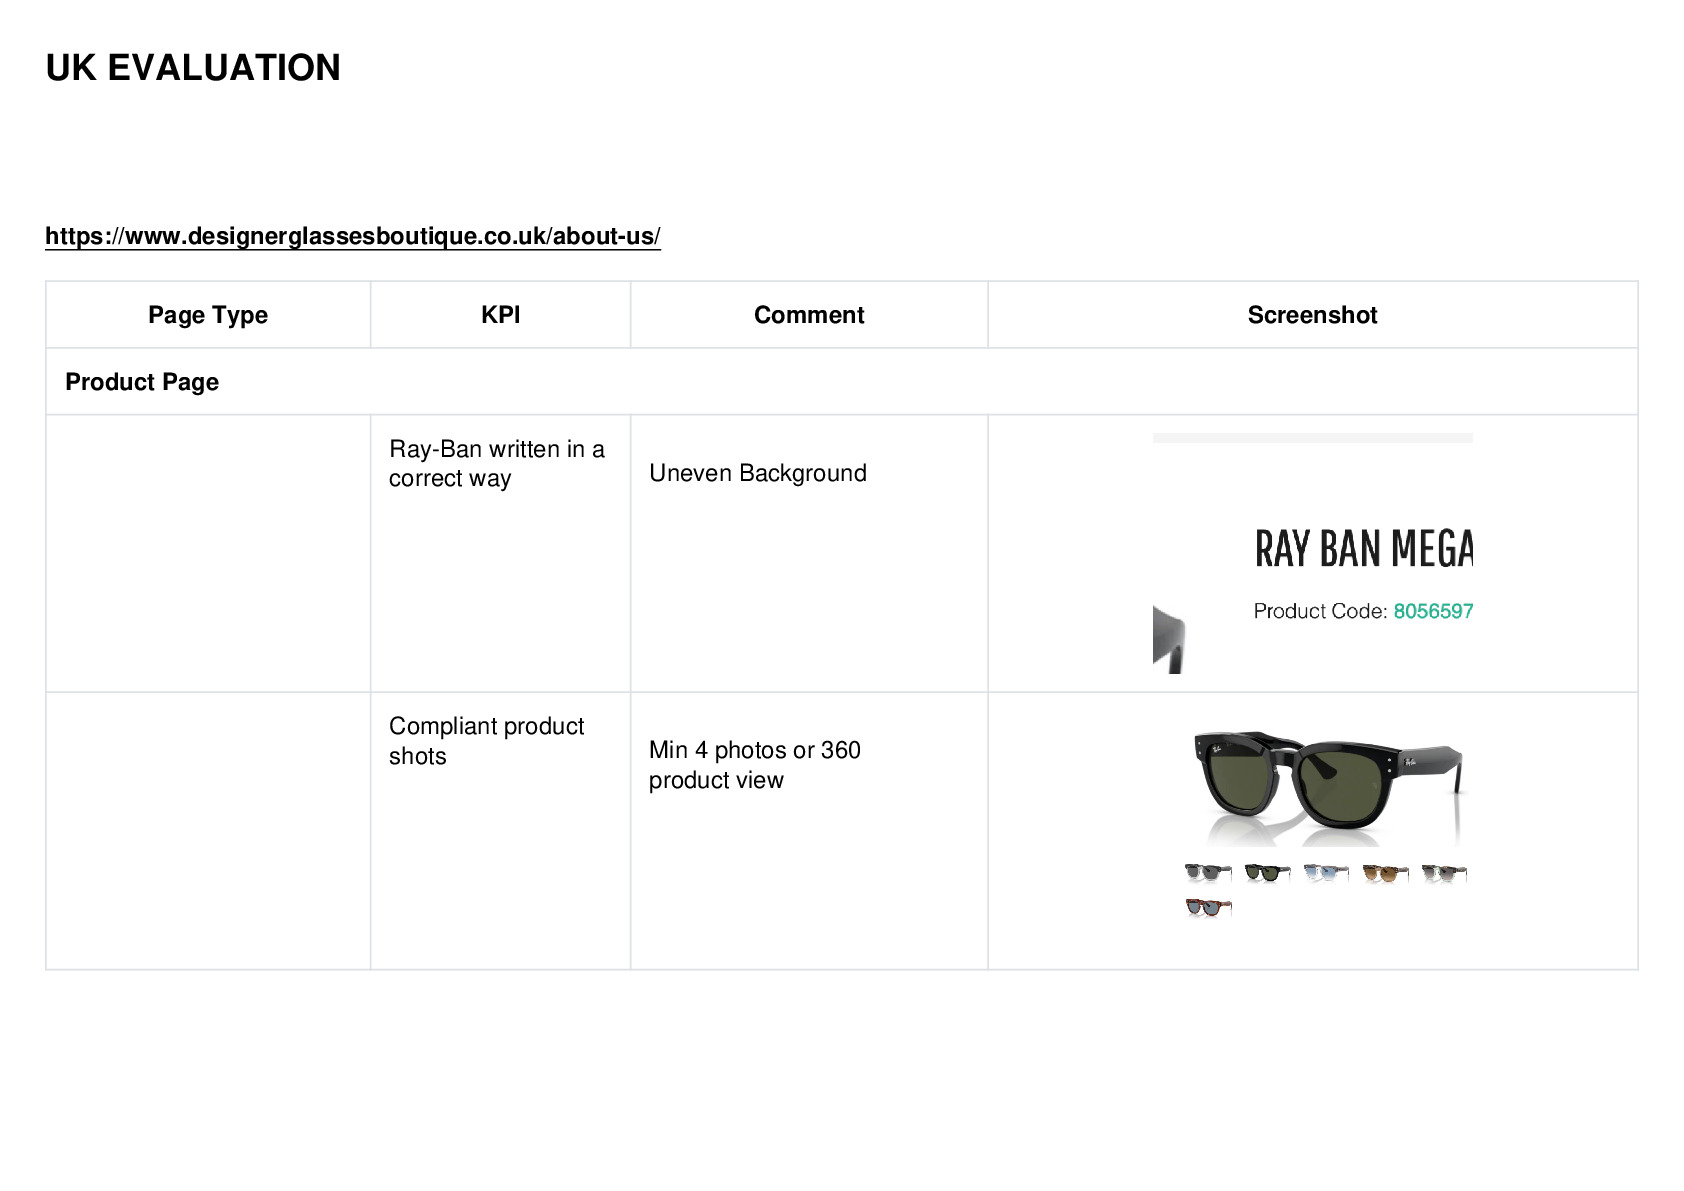Click the Comment column header

coord(809,315)
